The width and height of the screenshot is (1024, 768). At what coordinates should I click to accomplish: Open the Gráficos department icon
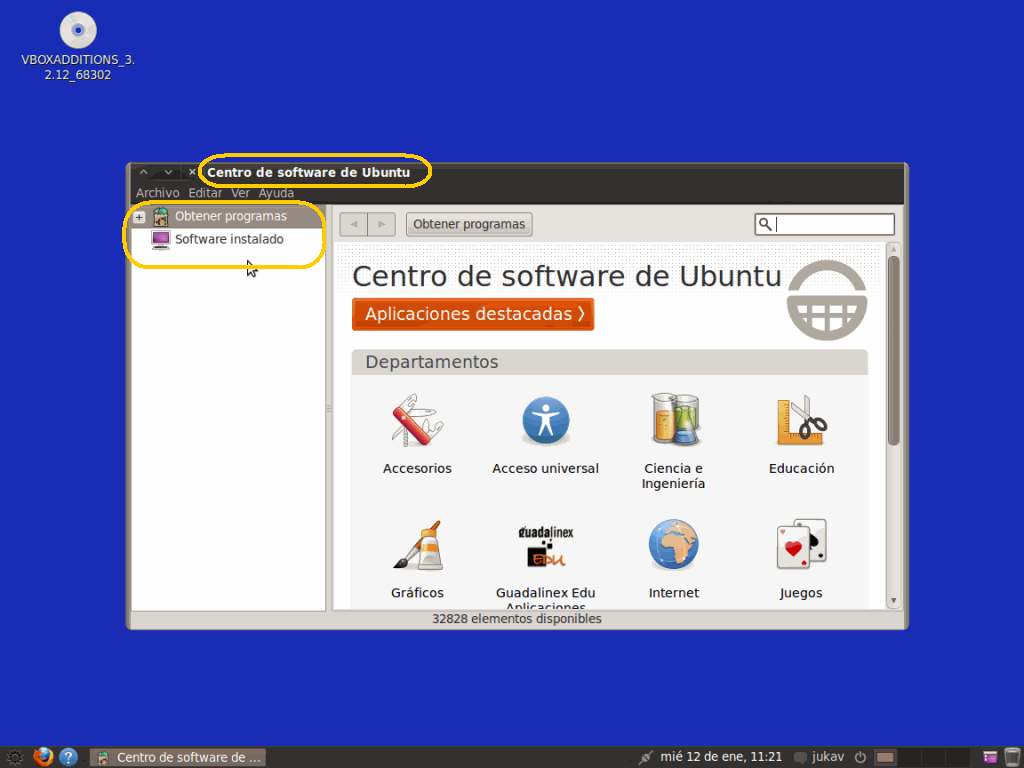(x=417, y=546)
